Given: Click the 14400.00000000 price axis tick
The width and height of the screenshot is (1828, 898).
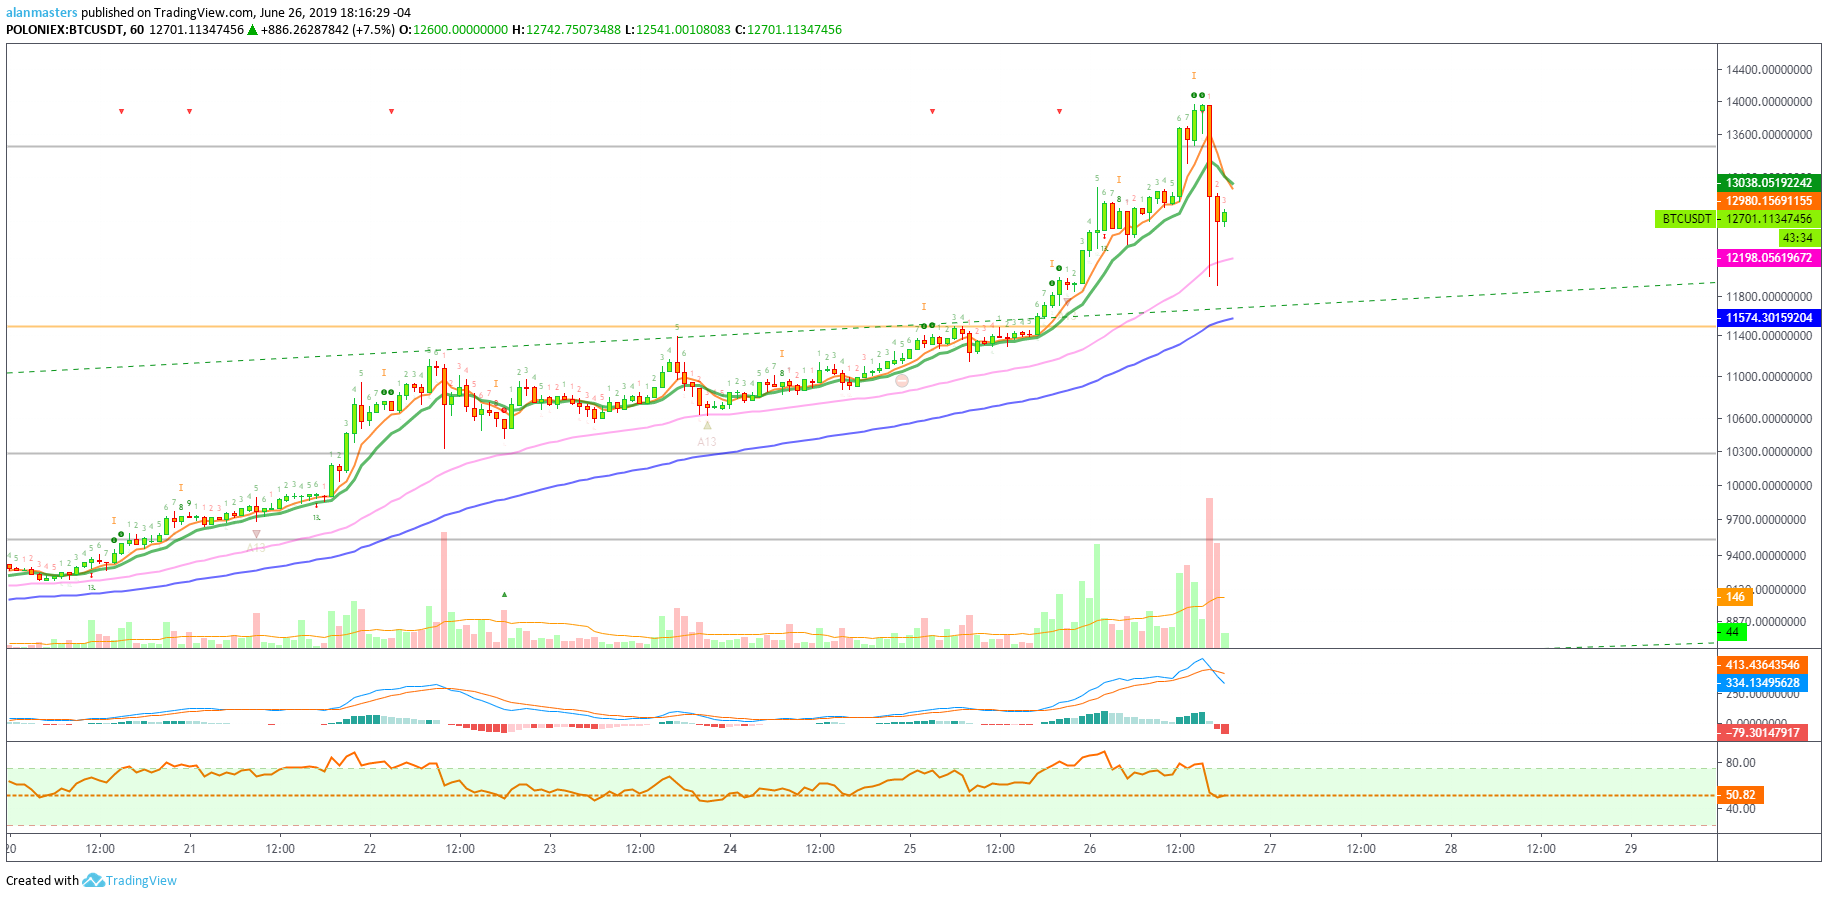Looking at the screenshot, I should click(x=1768, y=70).
